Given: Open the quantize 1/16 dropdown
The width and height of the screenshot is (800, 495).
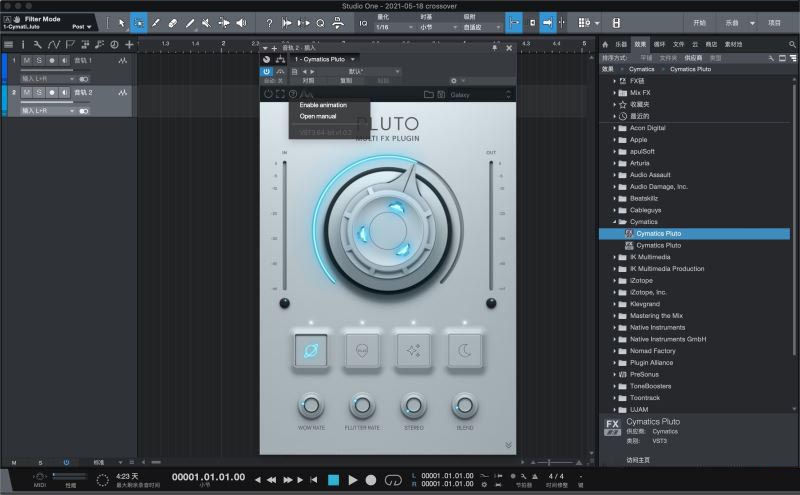Looking at the screenshot, I should tap(394, 27).
